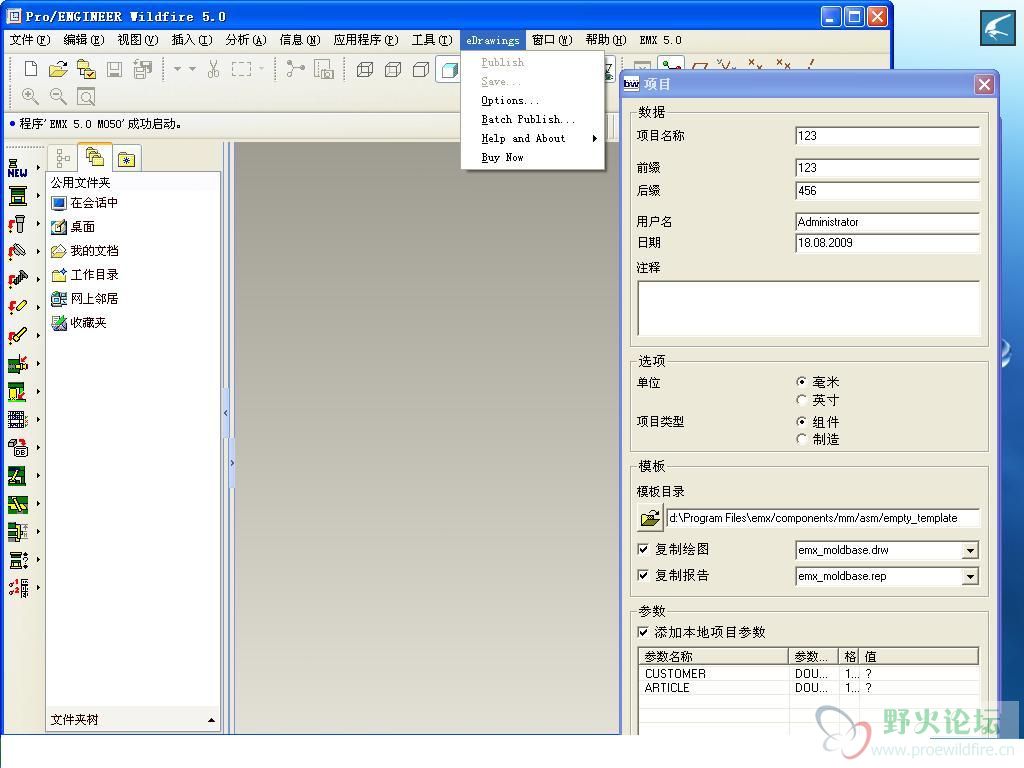Click the 后缀 input field containing 456
This screenshot has height=768, width=1024.
click(888, 191)
